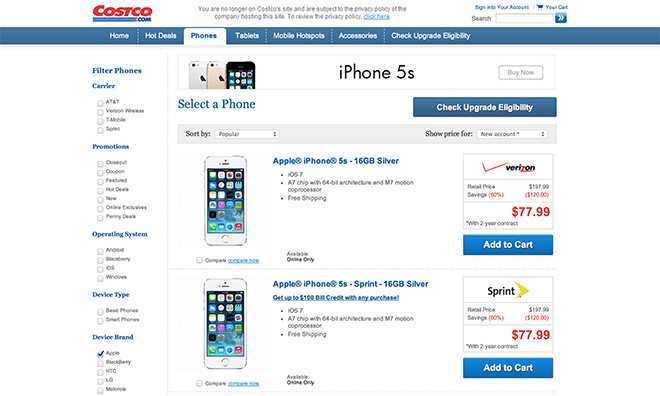The width and height of the screenshot is (660, 396).
Task: Open the shopping cart icon
Action: 540,7
